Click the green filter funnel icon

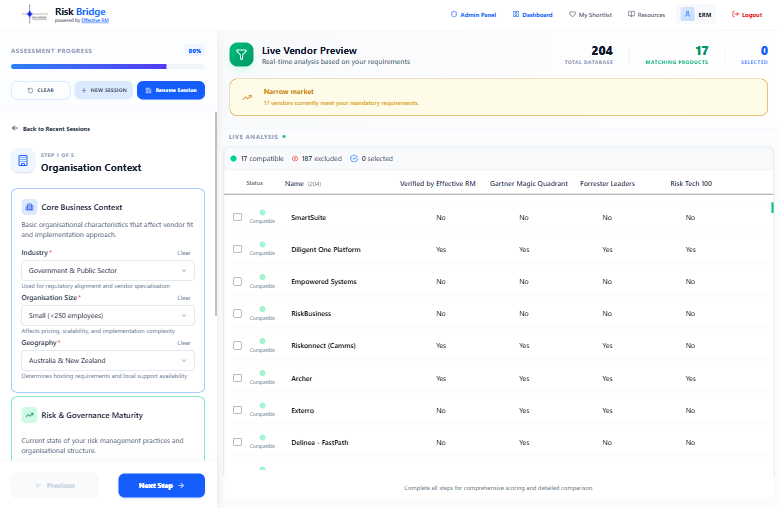click(241, 55)
